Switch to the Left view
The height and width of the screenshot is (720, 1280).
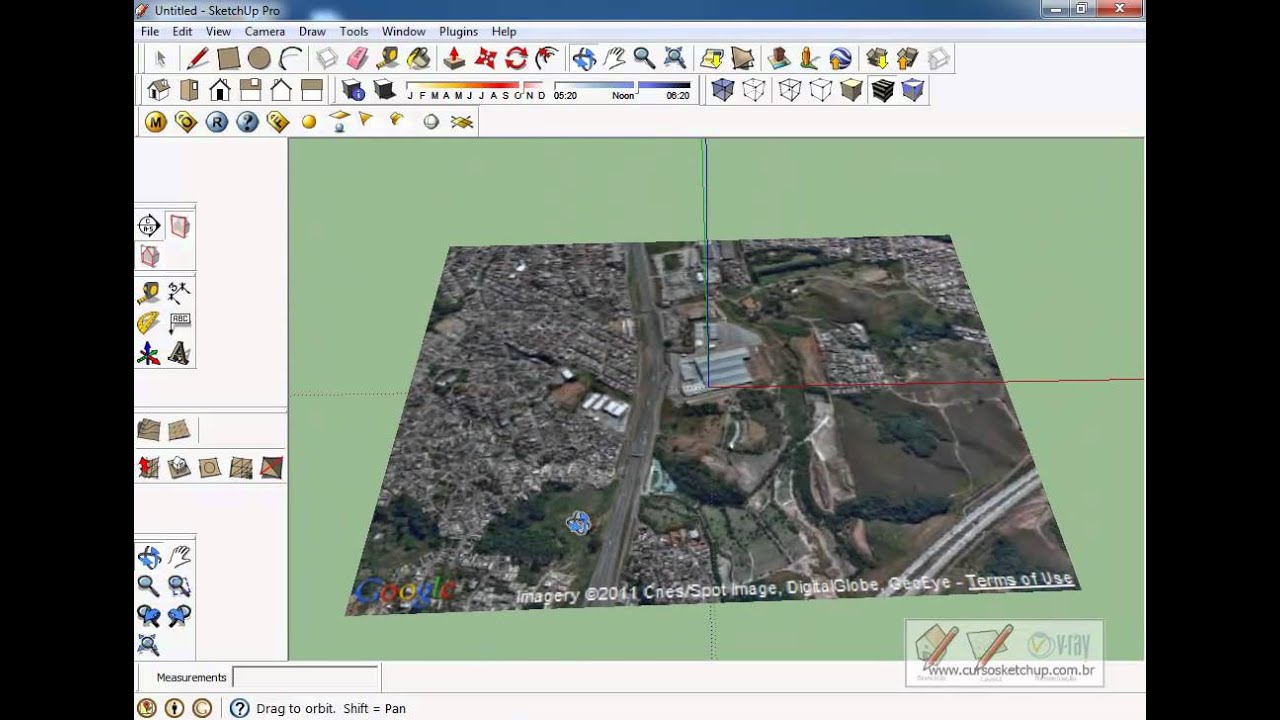312,91
